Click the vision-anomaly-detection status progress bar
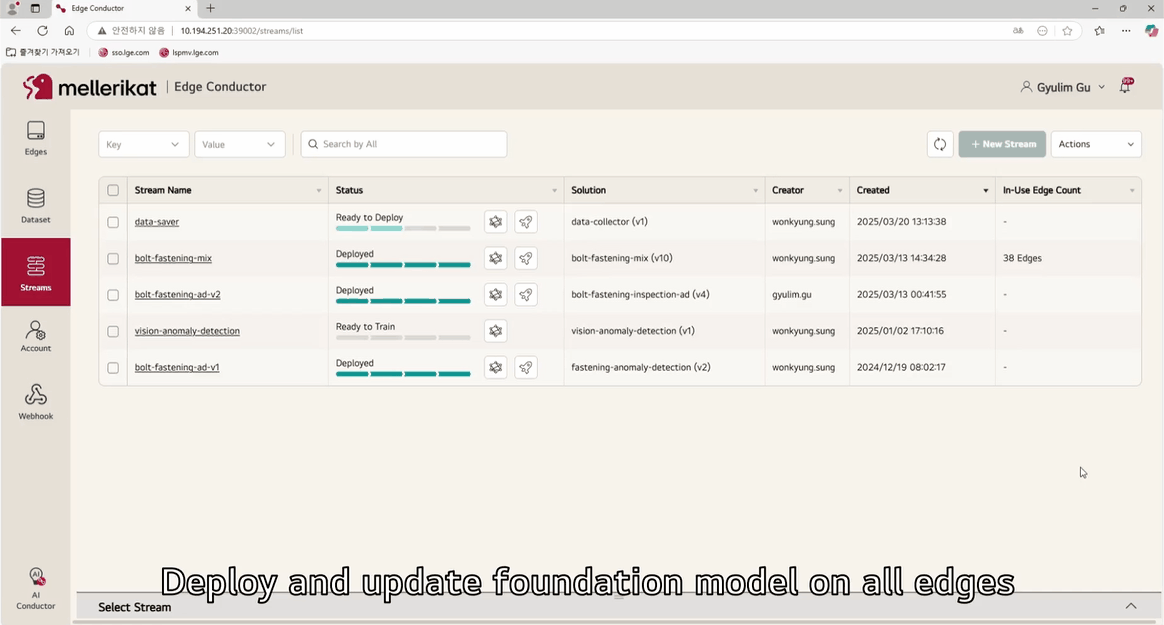This screenshot has width=1164, height=625. 403,338
